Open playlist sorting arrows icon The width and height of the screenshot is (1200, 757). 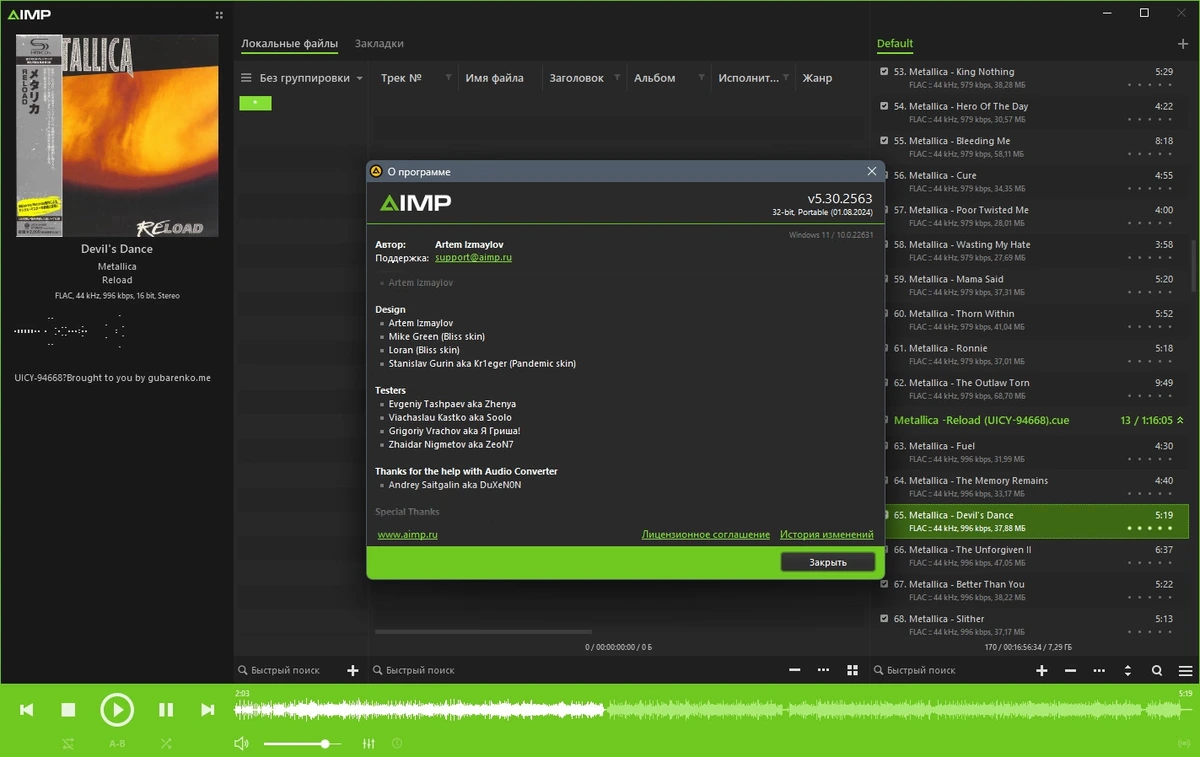point(1128,670)
